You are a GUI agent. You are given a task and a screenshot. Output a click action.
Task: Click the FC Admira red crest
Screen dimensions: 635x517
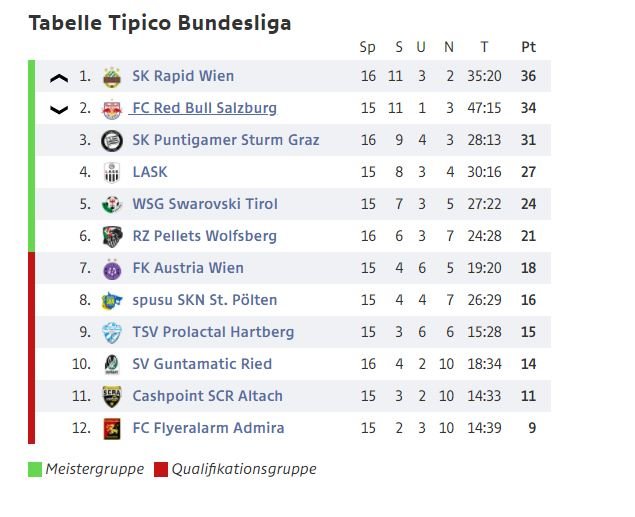click(112, 429)
